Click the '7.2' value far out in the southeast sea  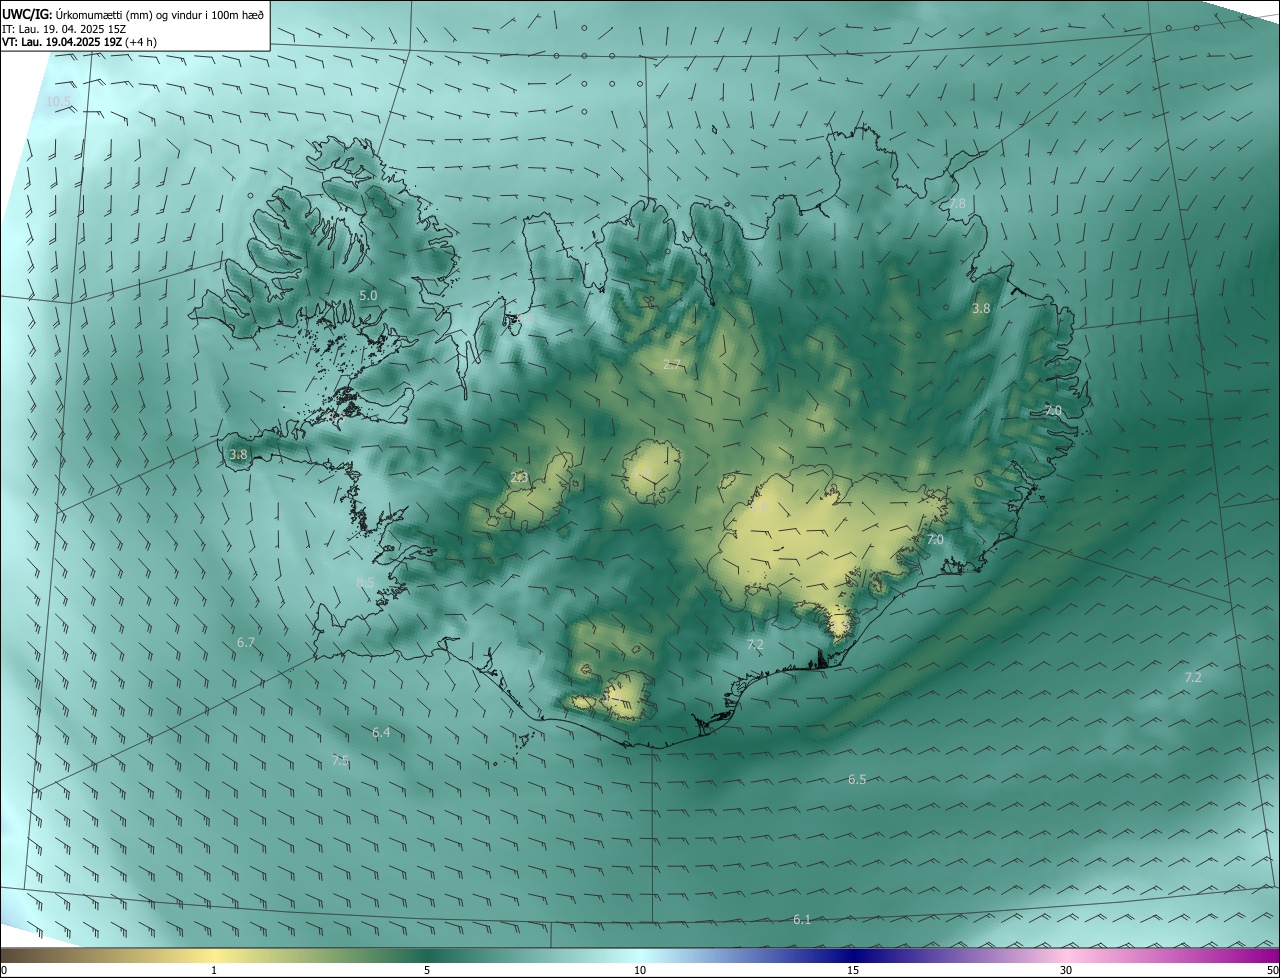pos(1193,678)
